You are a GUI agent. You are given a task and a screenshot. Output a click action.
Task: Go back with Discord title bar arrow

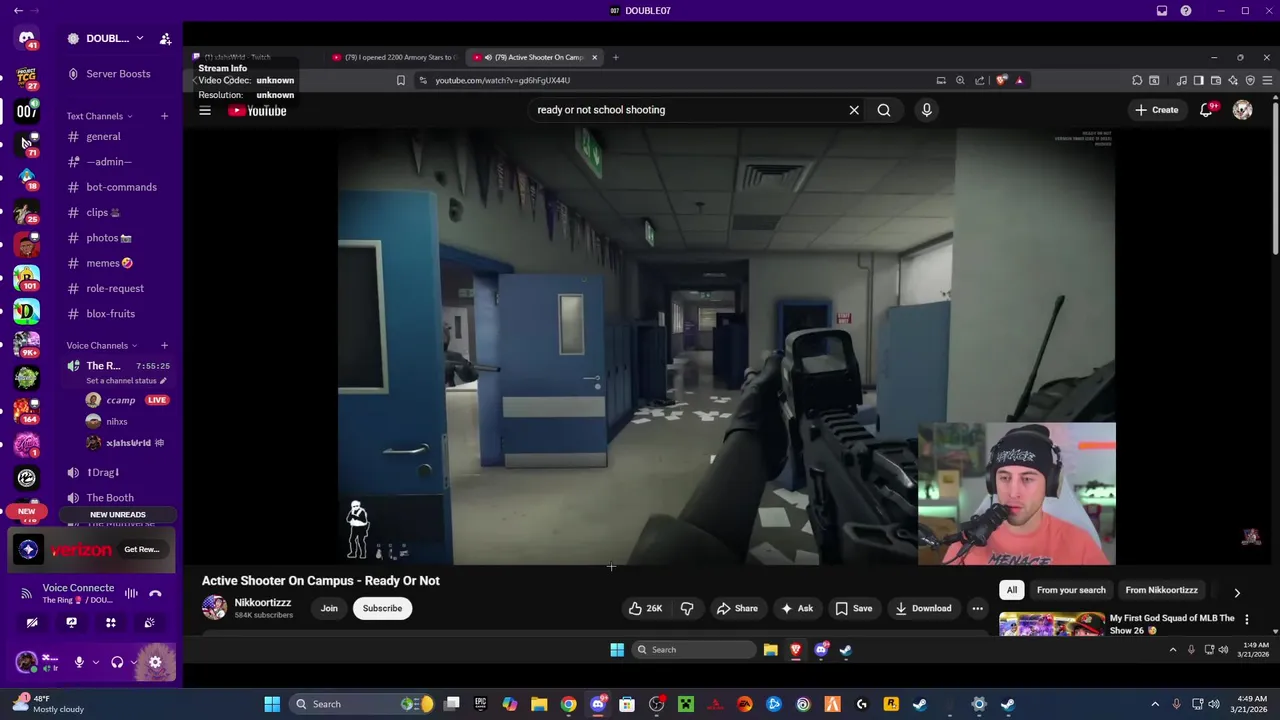(18, 11)
